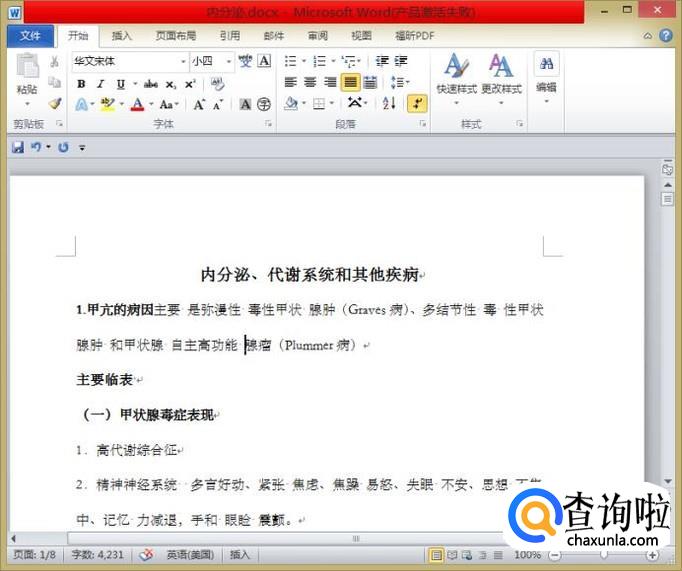The image size is (682, 571).
Task: Click the Undo arrow icon
Action: pyautogui.click(x=36, y=147)
